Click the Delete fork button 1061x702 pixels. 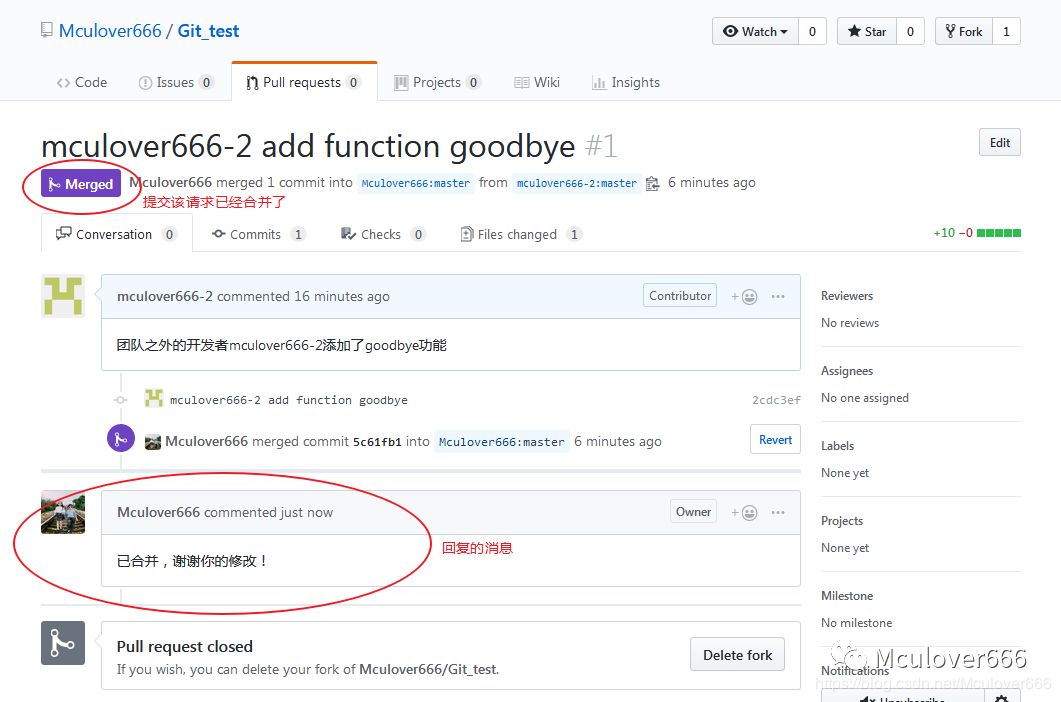737,655
